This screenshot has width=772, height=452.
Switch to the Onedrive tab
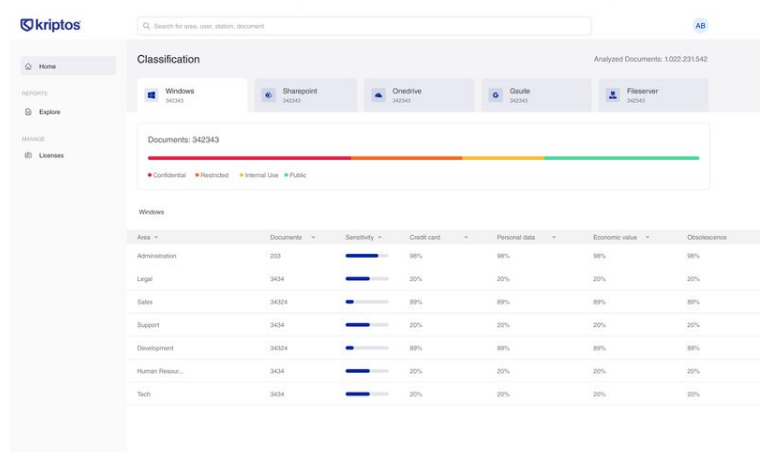click(x=417, y=95)
